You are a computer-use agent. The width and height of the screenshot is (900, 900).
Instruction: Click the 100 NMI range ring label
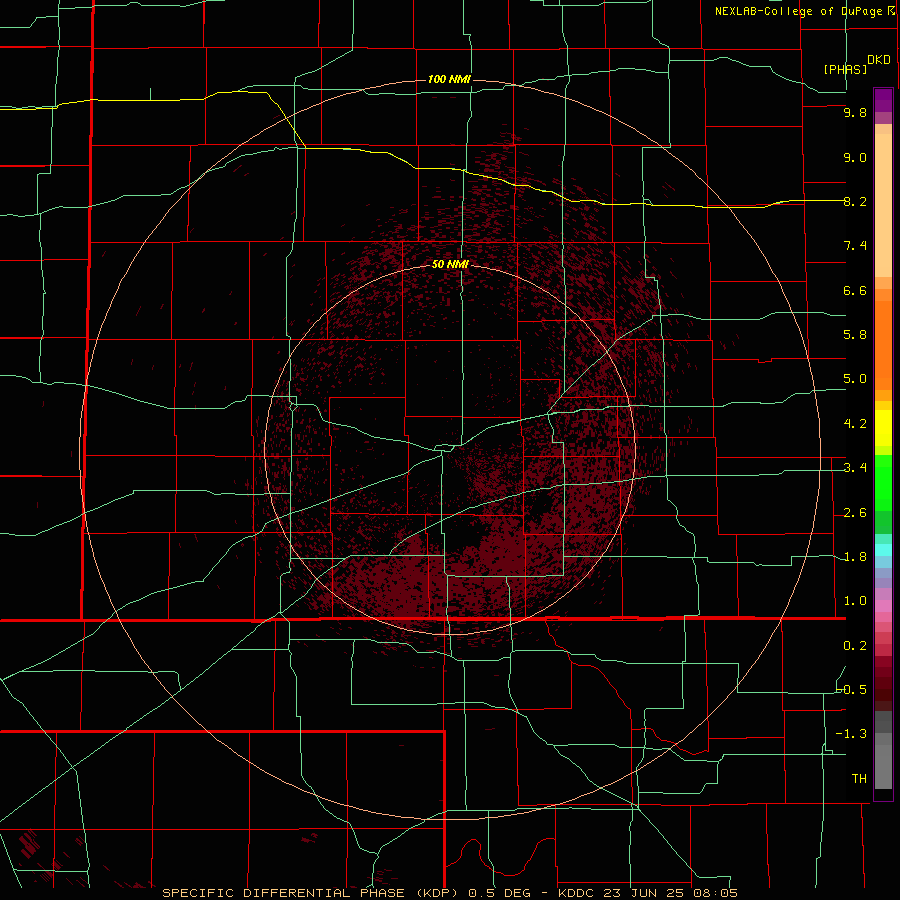(x=449, y=79)
